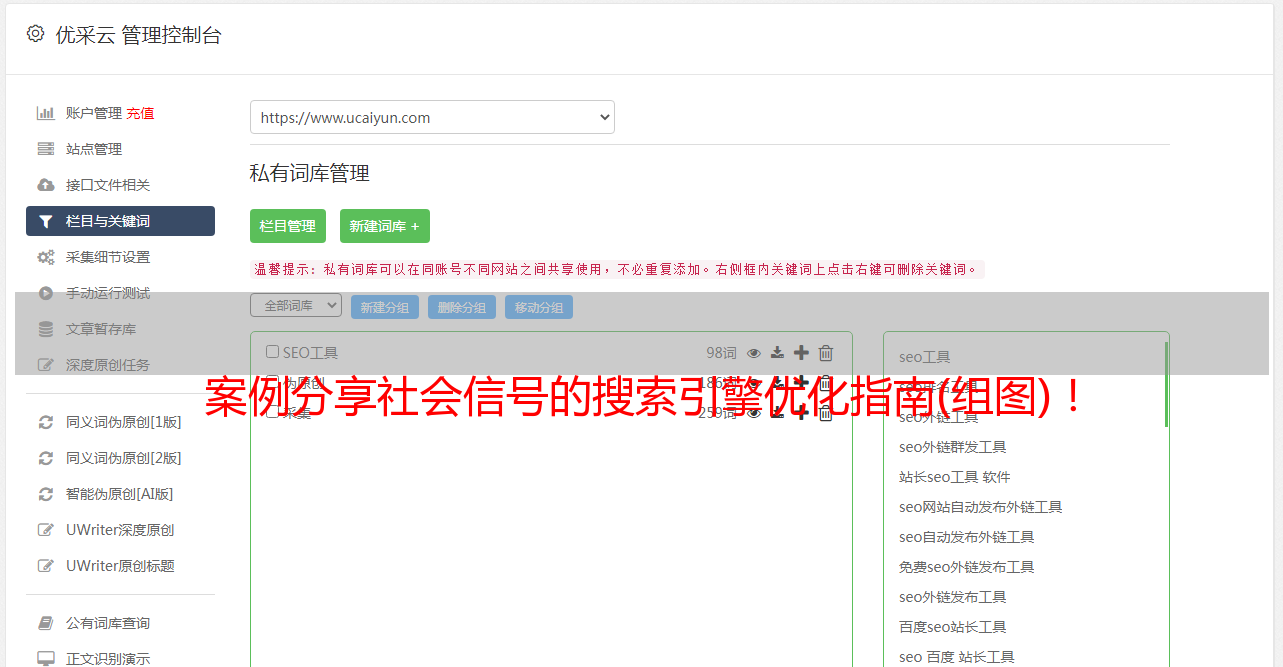Open 深度原创任务 via its edit icon
The image size is (1283, 667).
click(46, 365)
